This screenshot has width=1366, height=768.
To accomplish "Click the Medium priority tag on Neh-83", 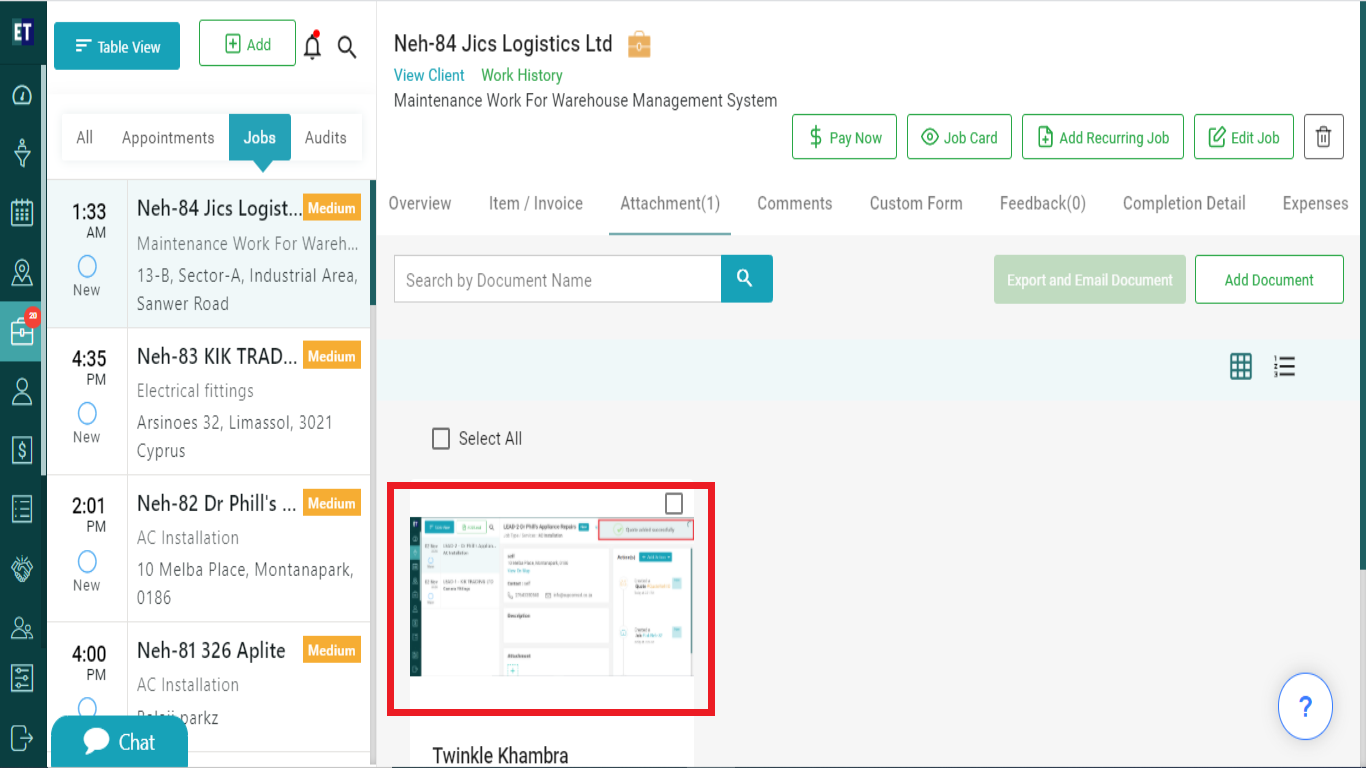I will [332, 356].
